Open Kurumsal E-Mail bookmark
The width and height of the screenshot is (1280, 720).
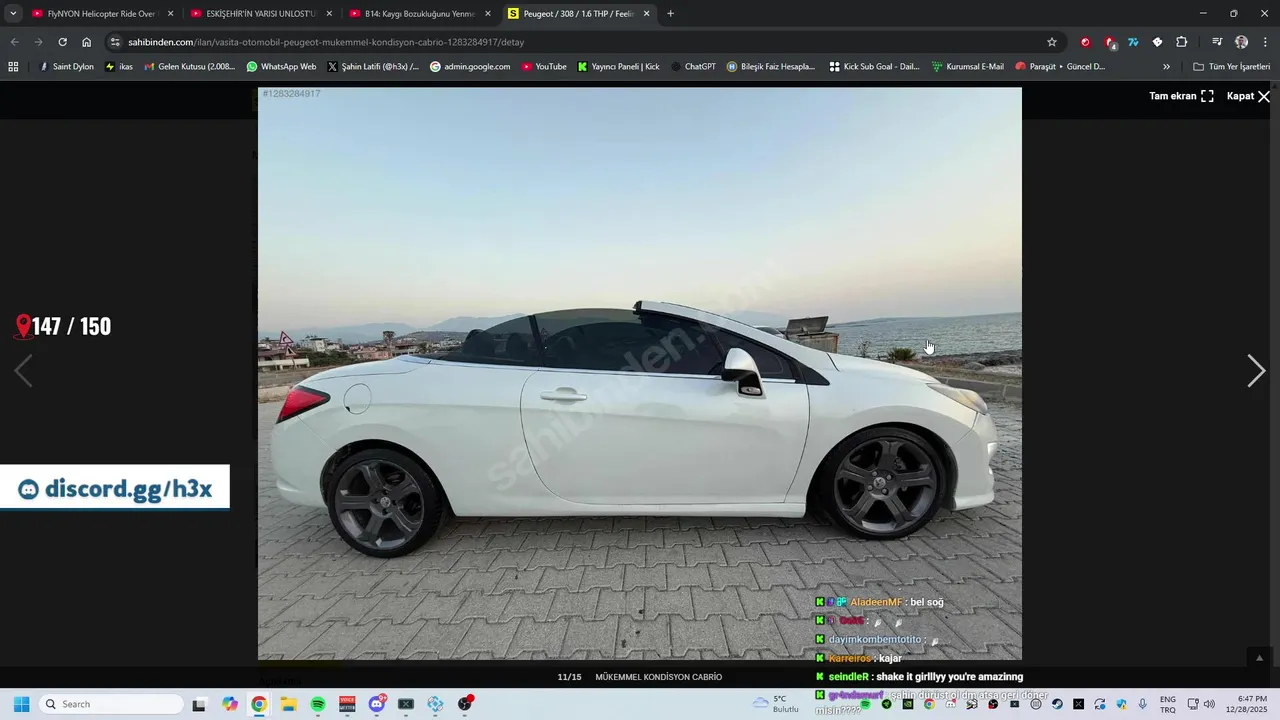pos(967,67)
